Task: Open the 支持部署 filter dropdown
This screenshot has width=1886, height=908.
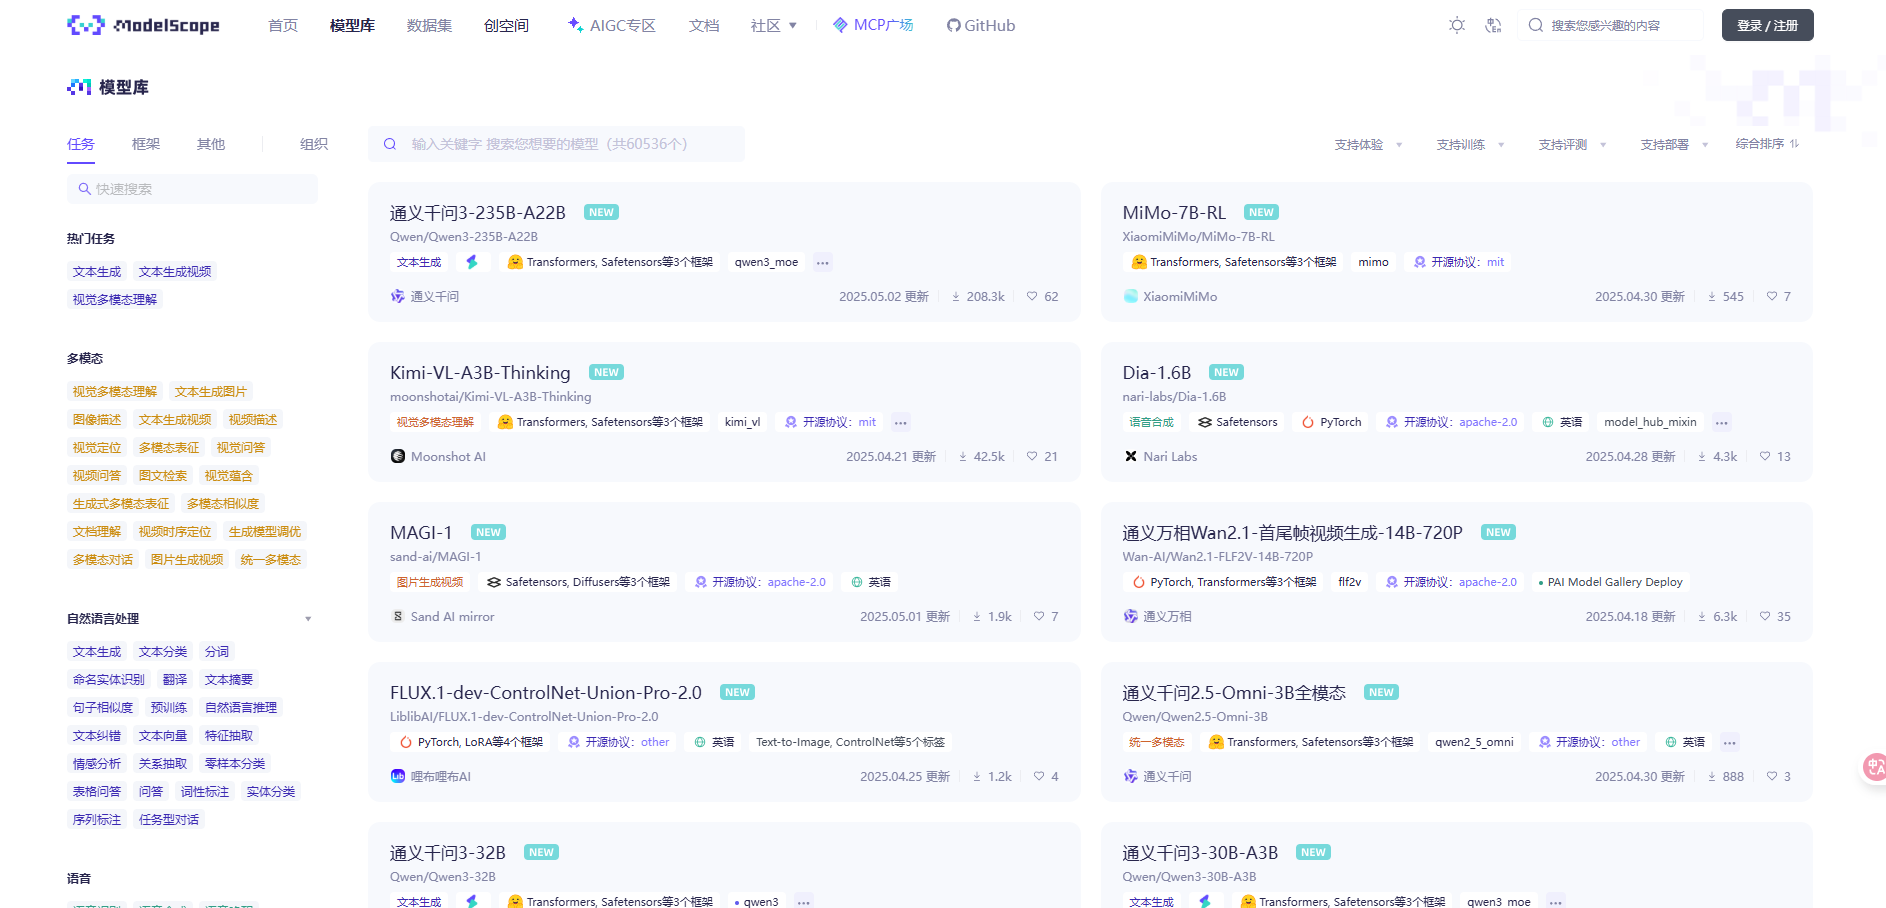Action: click(1674, 145)
